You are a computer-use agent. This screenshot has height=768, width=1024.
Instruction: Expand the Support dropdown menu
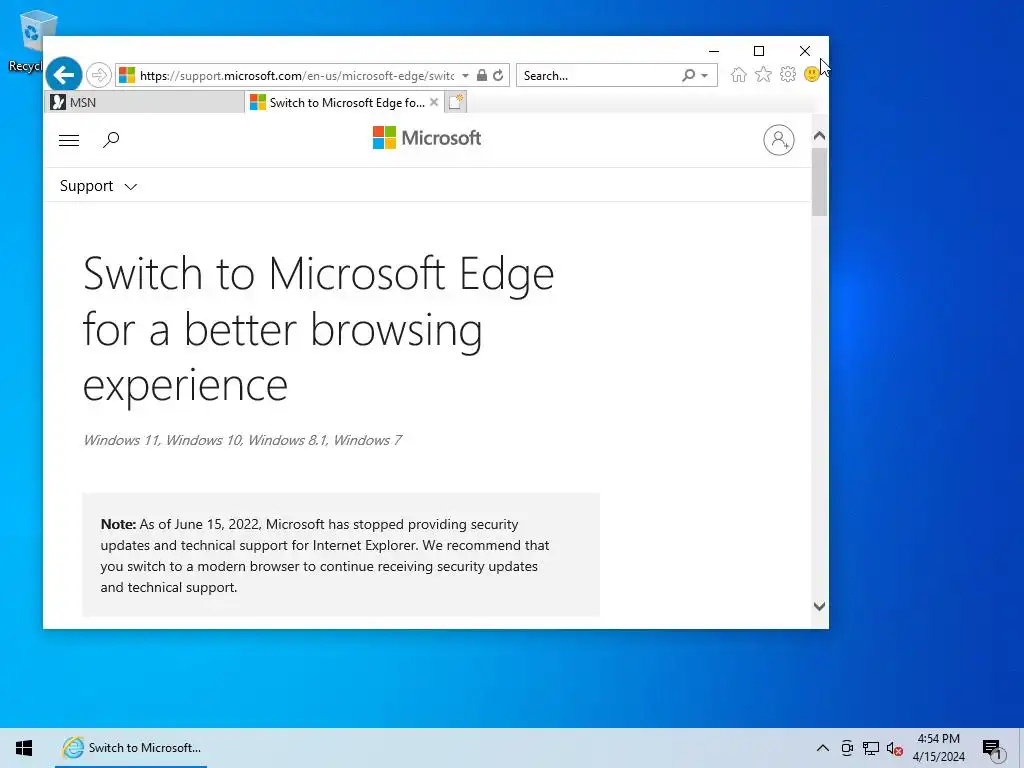(99, 186)
